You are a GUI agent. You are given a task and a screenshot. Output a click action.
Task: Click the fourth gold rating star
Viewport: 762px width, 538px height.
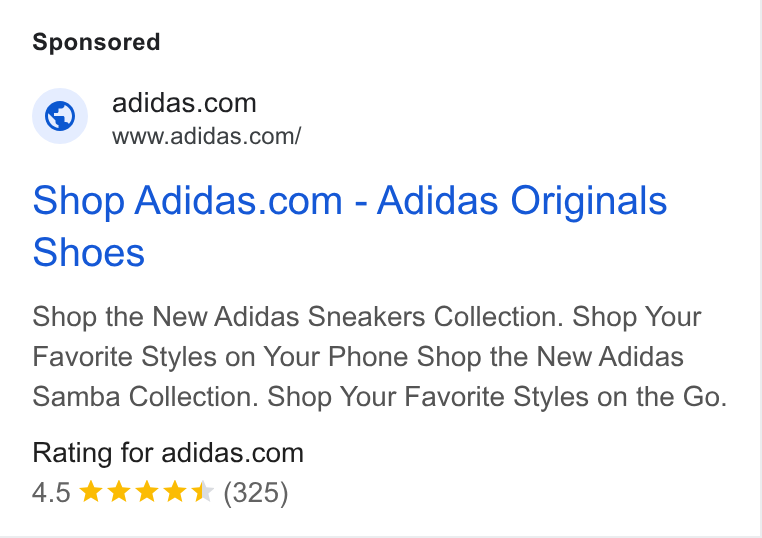click(x=175, y=491)
